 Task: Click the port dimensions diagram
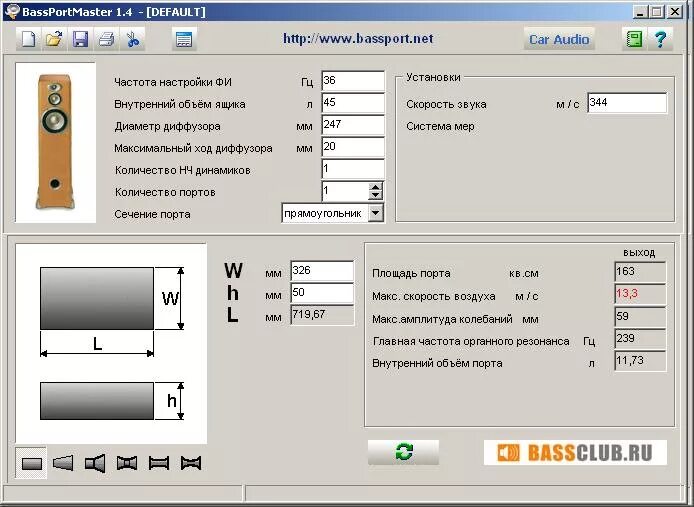coord(111,344)
